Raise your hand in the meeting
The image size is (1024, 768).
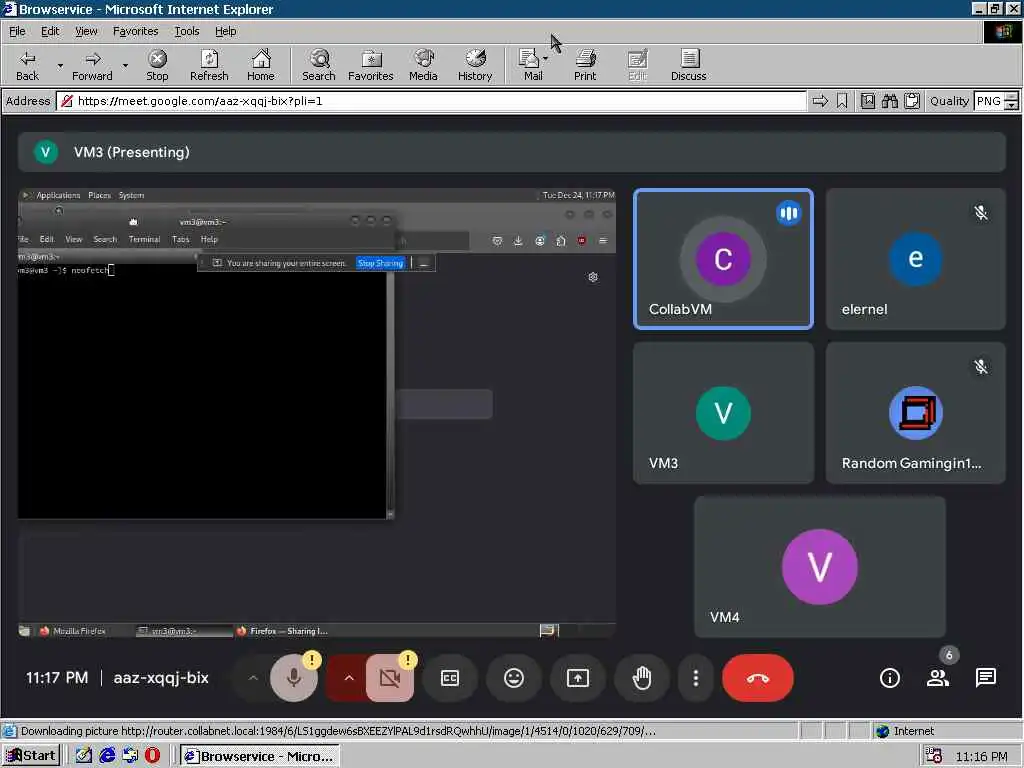[x=642, y=678]
